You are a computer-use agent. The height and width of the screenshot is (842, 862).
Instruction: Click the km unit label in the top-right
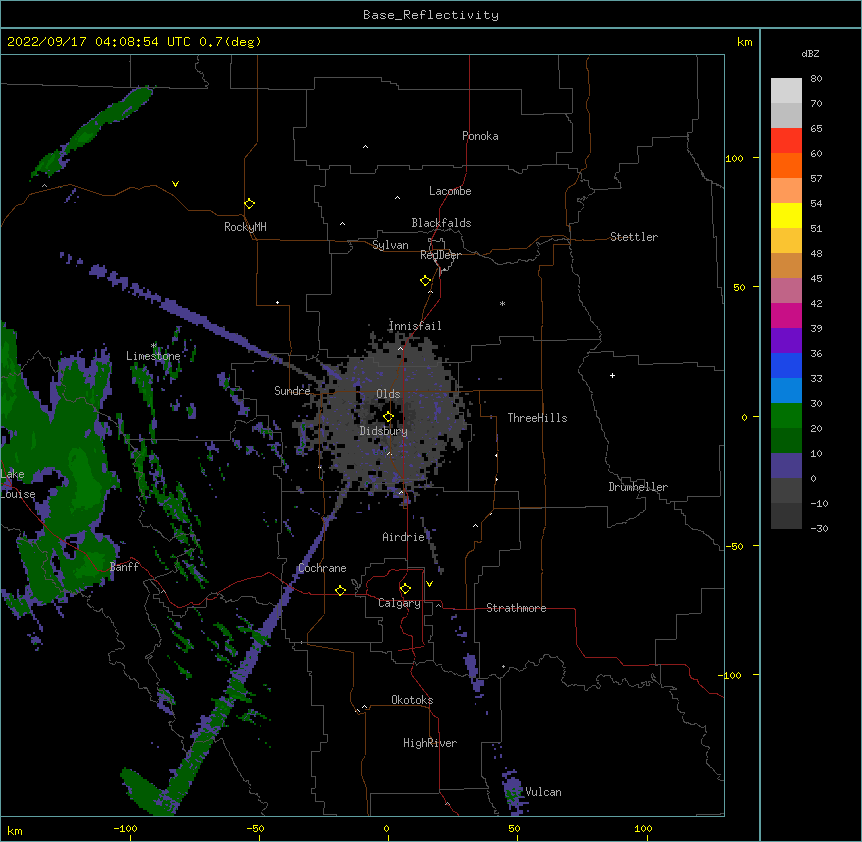point(744,42)
